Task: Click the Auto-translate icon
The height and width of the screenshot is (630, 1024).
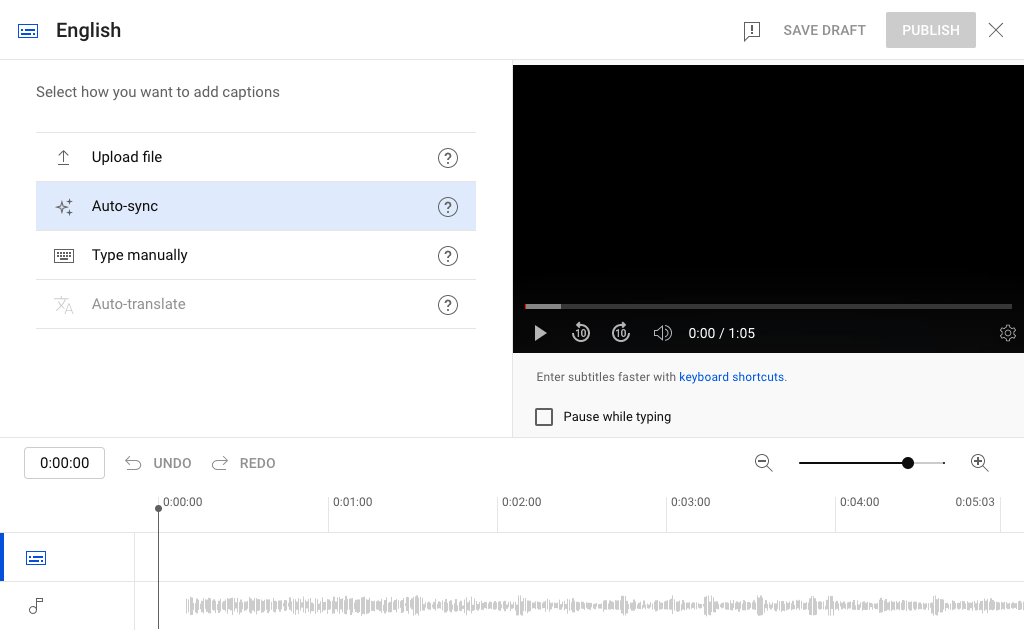Action: point(63,304)
